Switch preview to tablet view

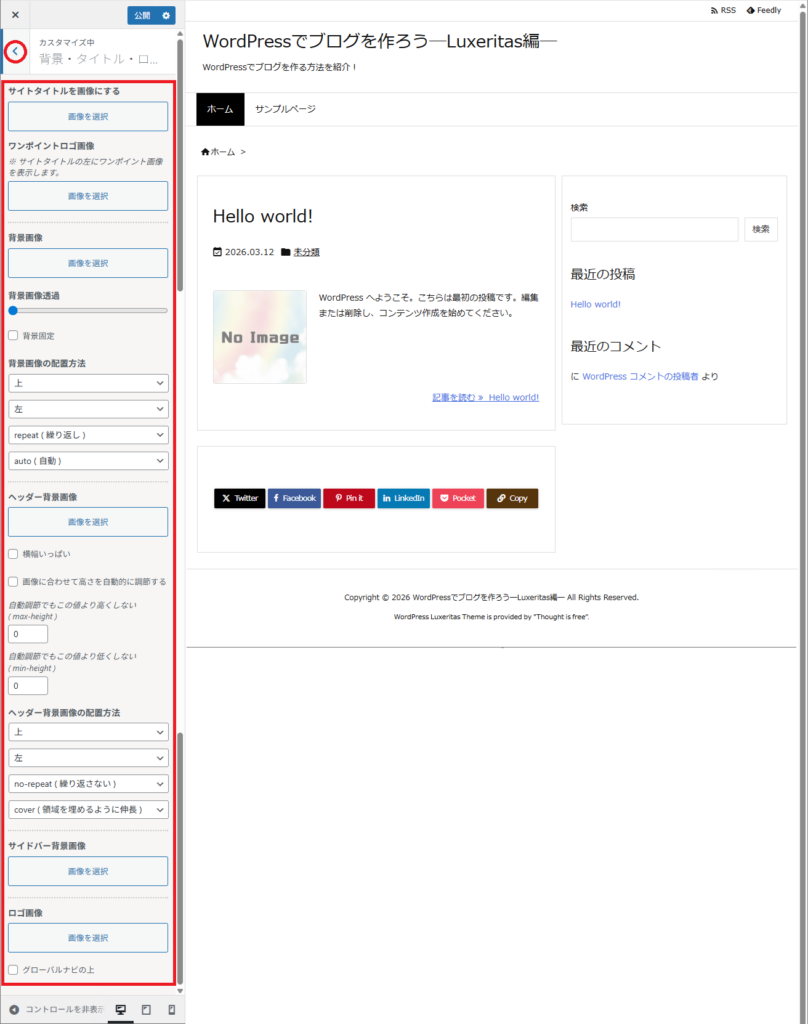pyautogui.click(x=146, y=1010)
